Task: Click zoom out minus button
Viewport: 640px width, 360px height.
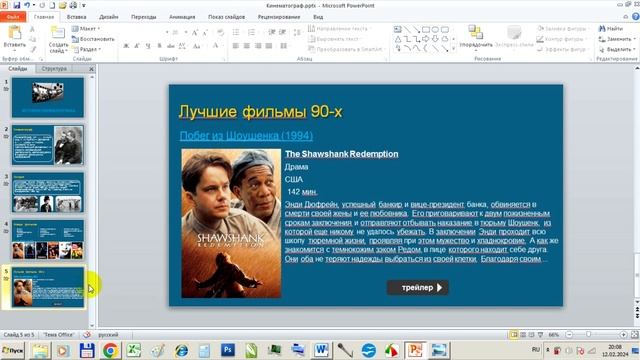Action: [569, 335]
